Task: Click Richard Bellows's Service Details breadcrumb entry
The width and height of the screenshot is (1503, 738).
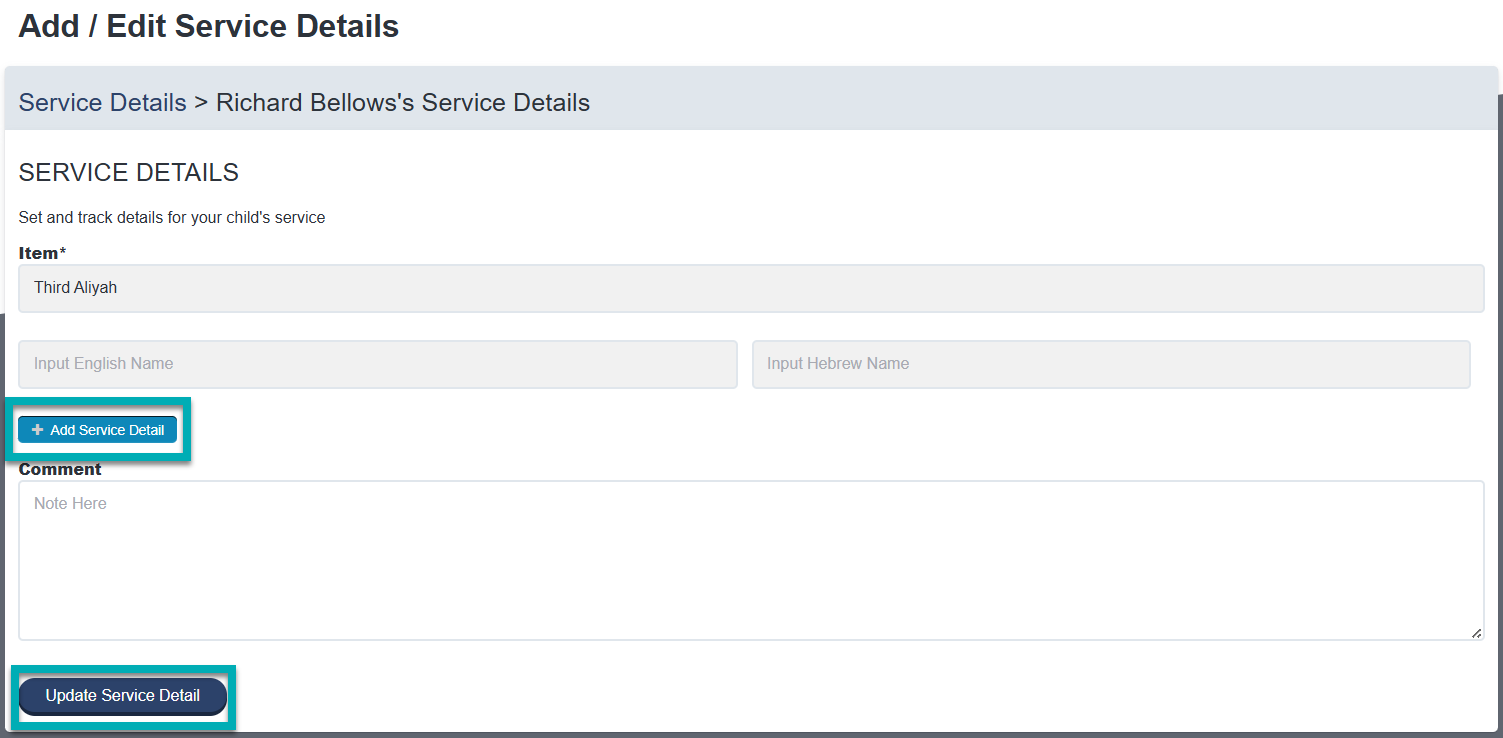Action: click(x=402, y=102)
